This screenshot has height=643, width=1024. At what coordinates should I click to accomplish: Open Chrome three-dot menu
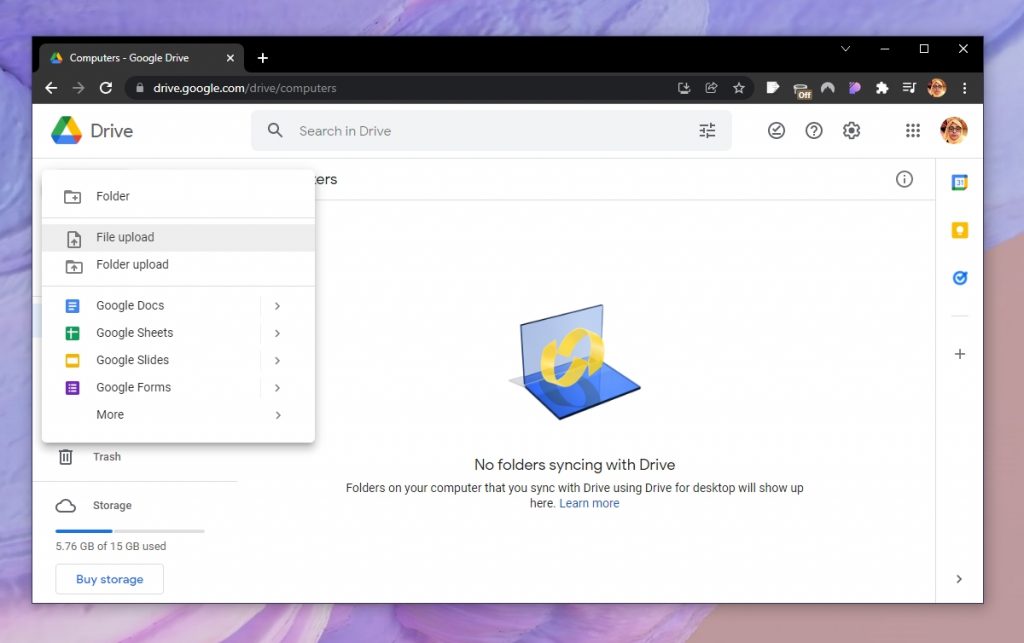(x=964, y=88)
